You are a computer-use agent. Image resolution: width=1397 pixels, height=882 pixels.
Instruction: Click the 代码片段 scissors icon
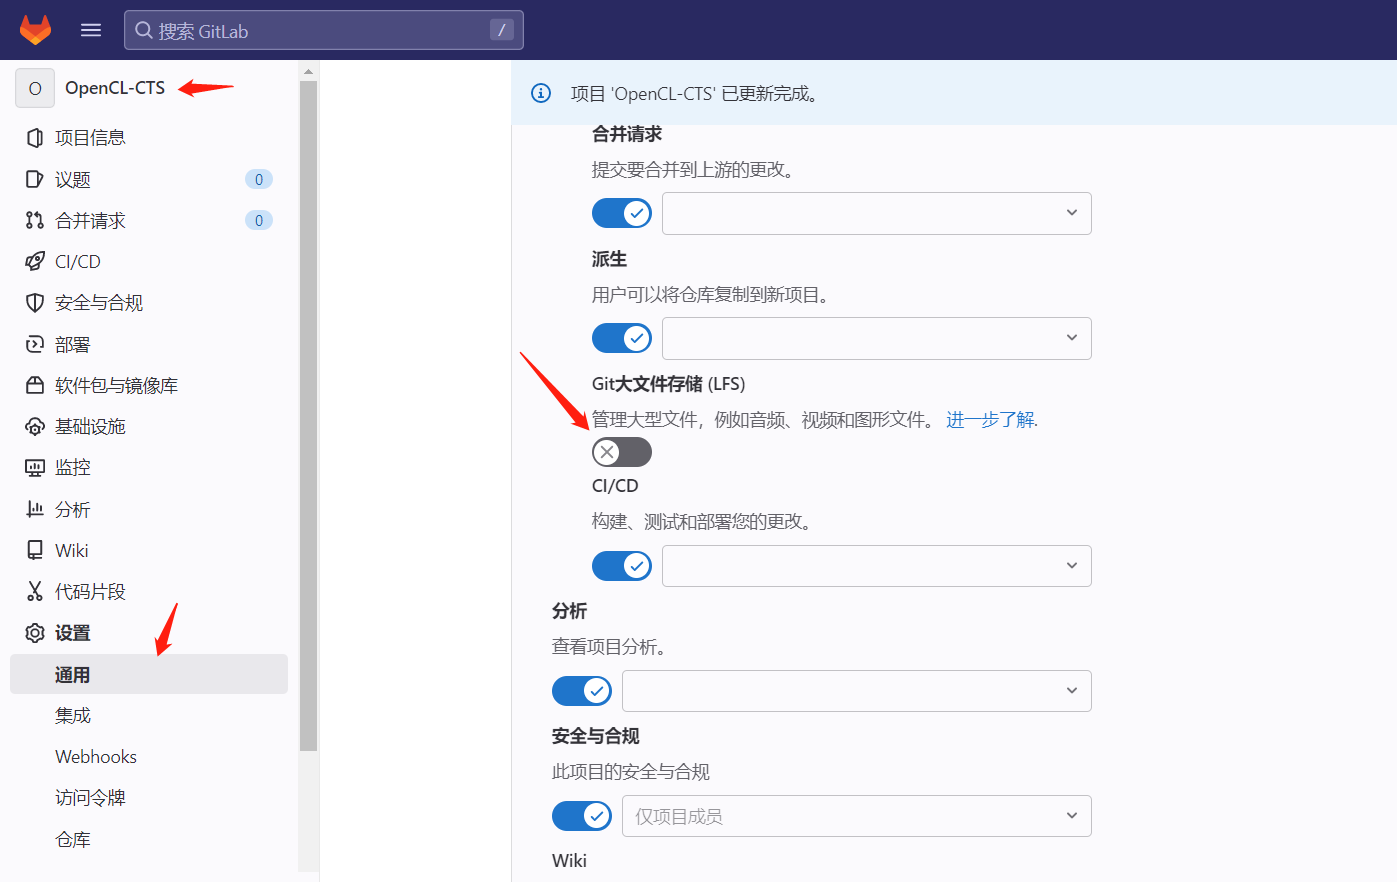pyautogui.click(x=35, y=591)
